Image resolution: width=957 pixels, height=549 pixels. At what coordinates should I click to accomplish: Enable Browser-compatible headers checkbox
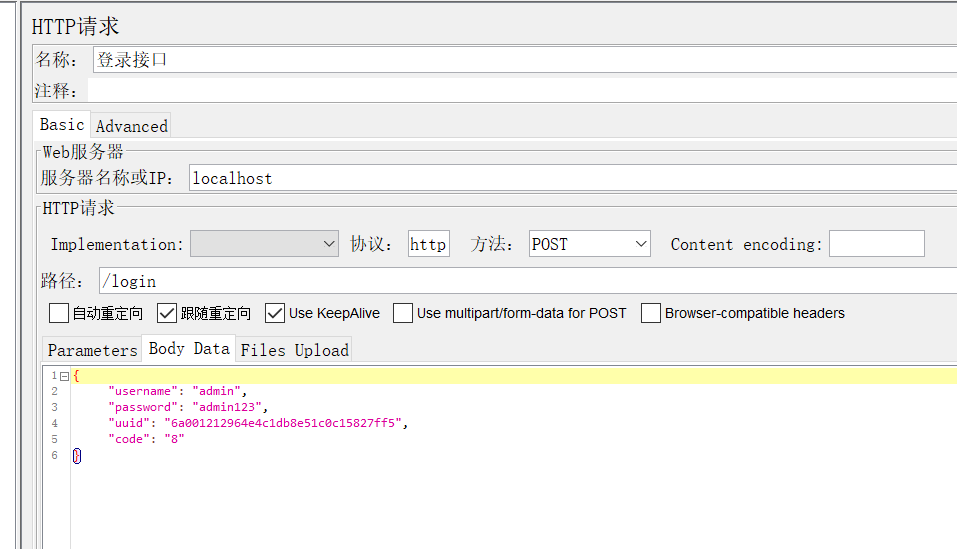tap(651, 313)
